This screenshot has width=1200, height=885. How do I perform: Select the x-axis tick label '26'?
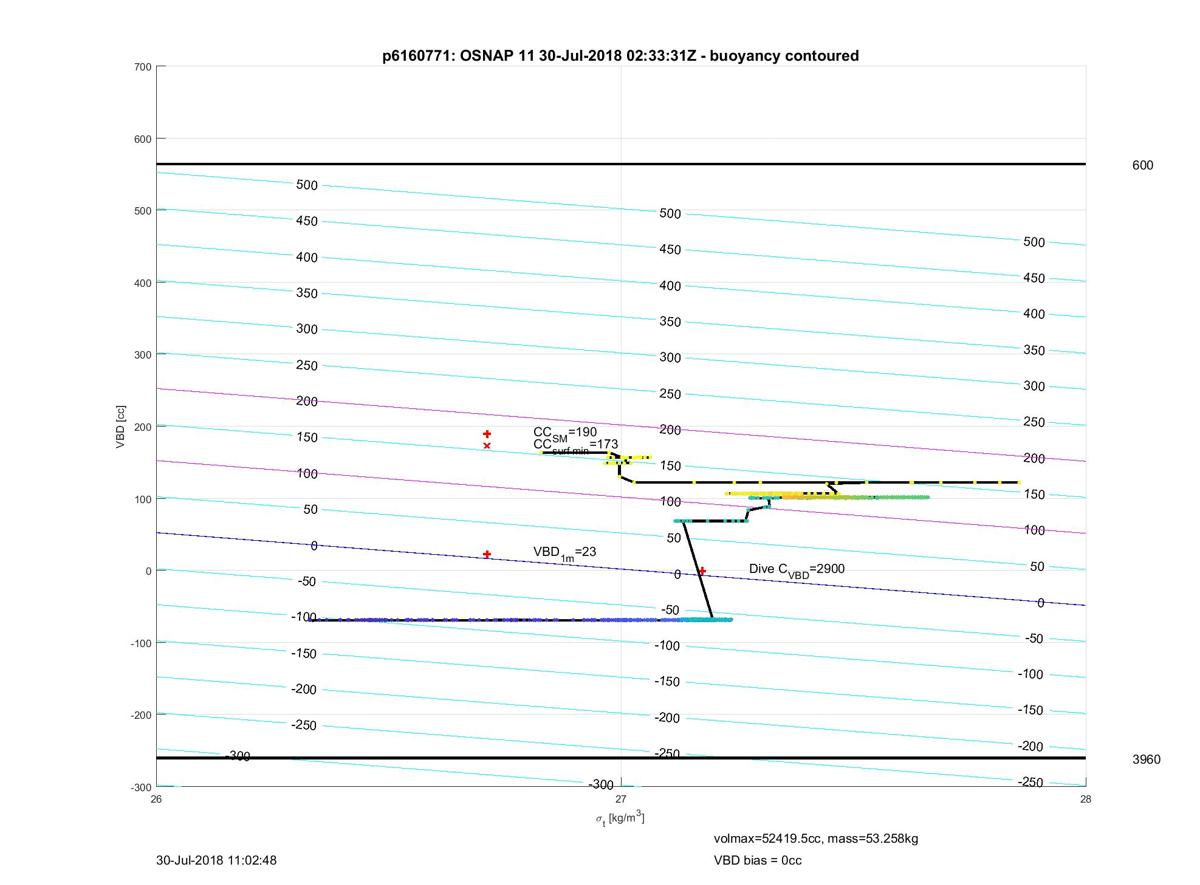pyautogui.click(x=156, y=799)
